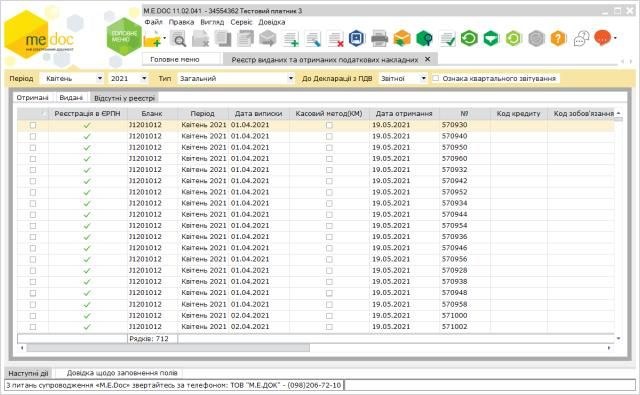640x395 pixels.
Task: Click the gray copy documents icon
Action: (223, 39)
